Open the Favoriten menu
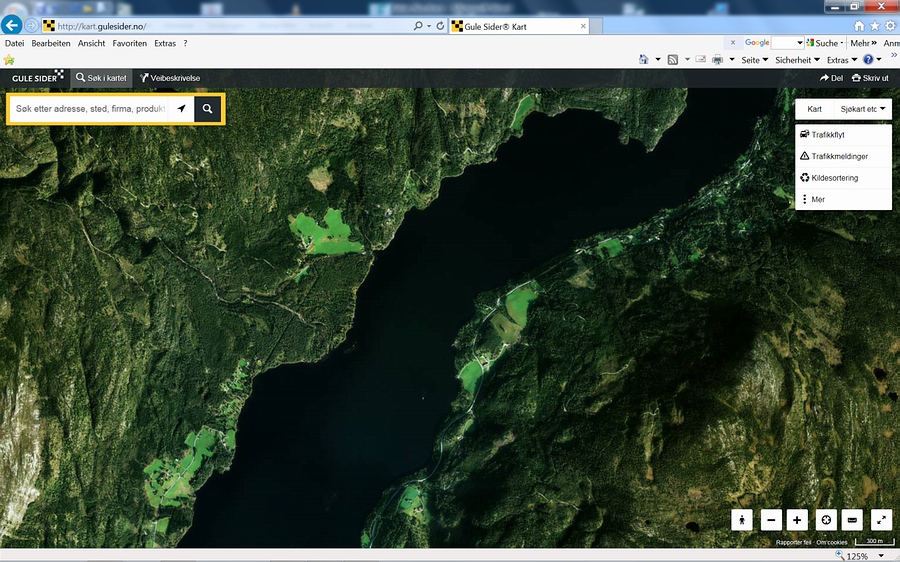 (129, 44)
